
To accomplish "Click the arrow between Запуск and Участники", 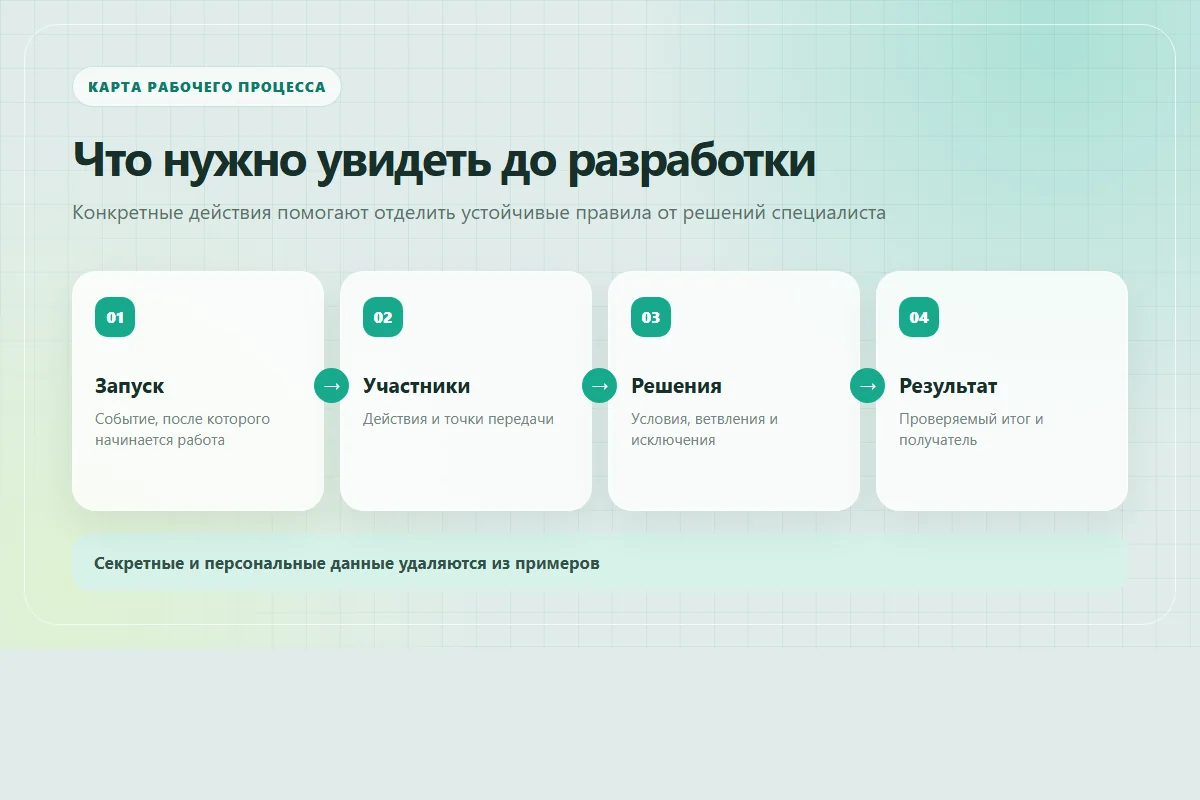I will point(332,385).
